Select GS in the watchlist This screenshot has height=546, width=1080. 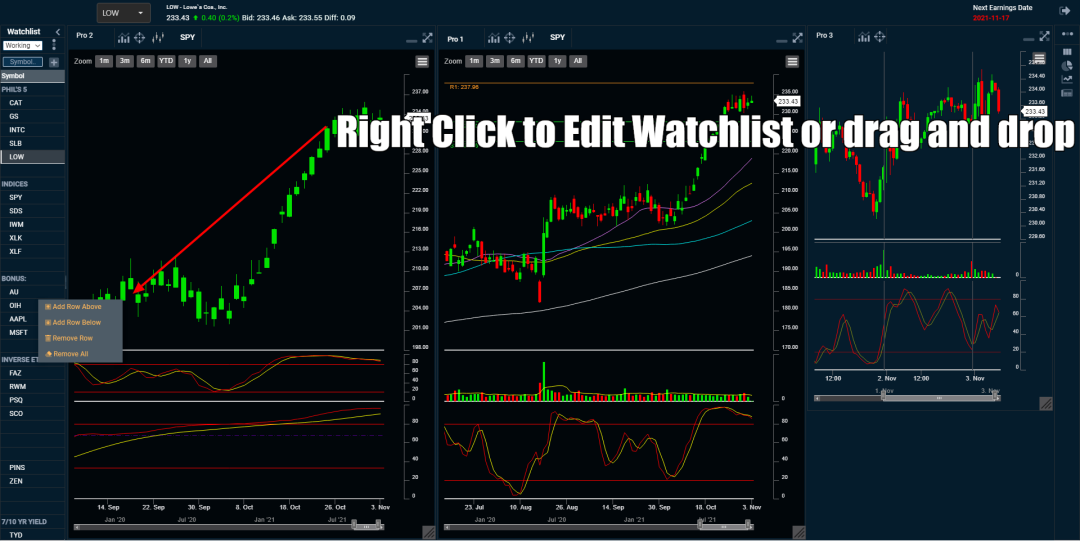pos(32,116)
